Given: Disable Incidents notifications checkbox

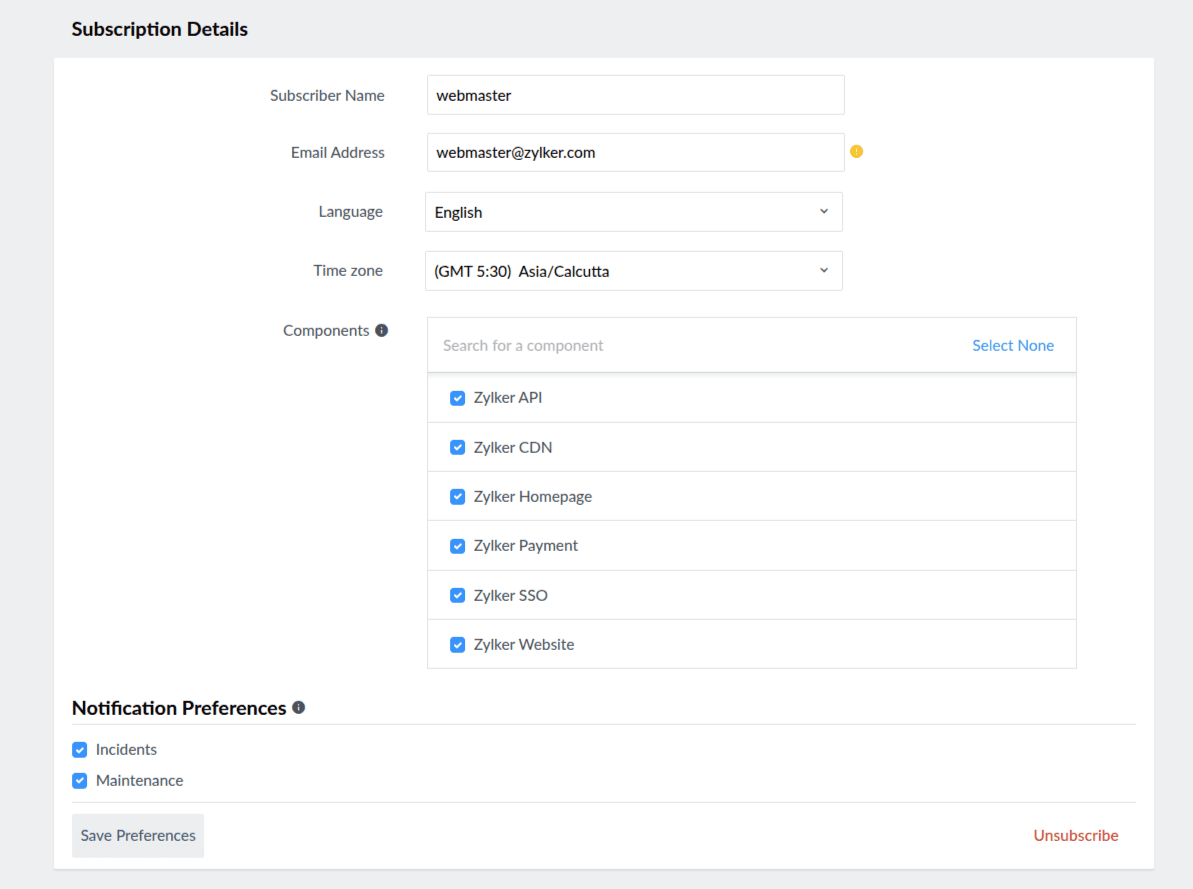Looking at the screenshot, I should (80, 750).
